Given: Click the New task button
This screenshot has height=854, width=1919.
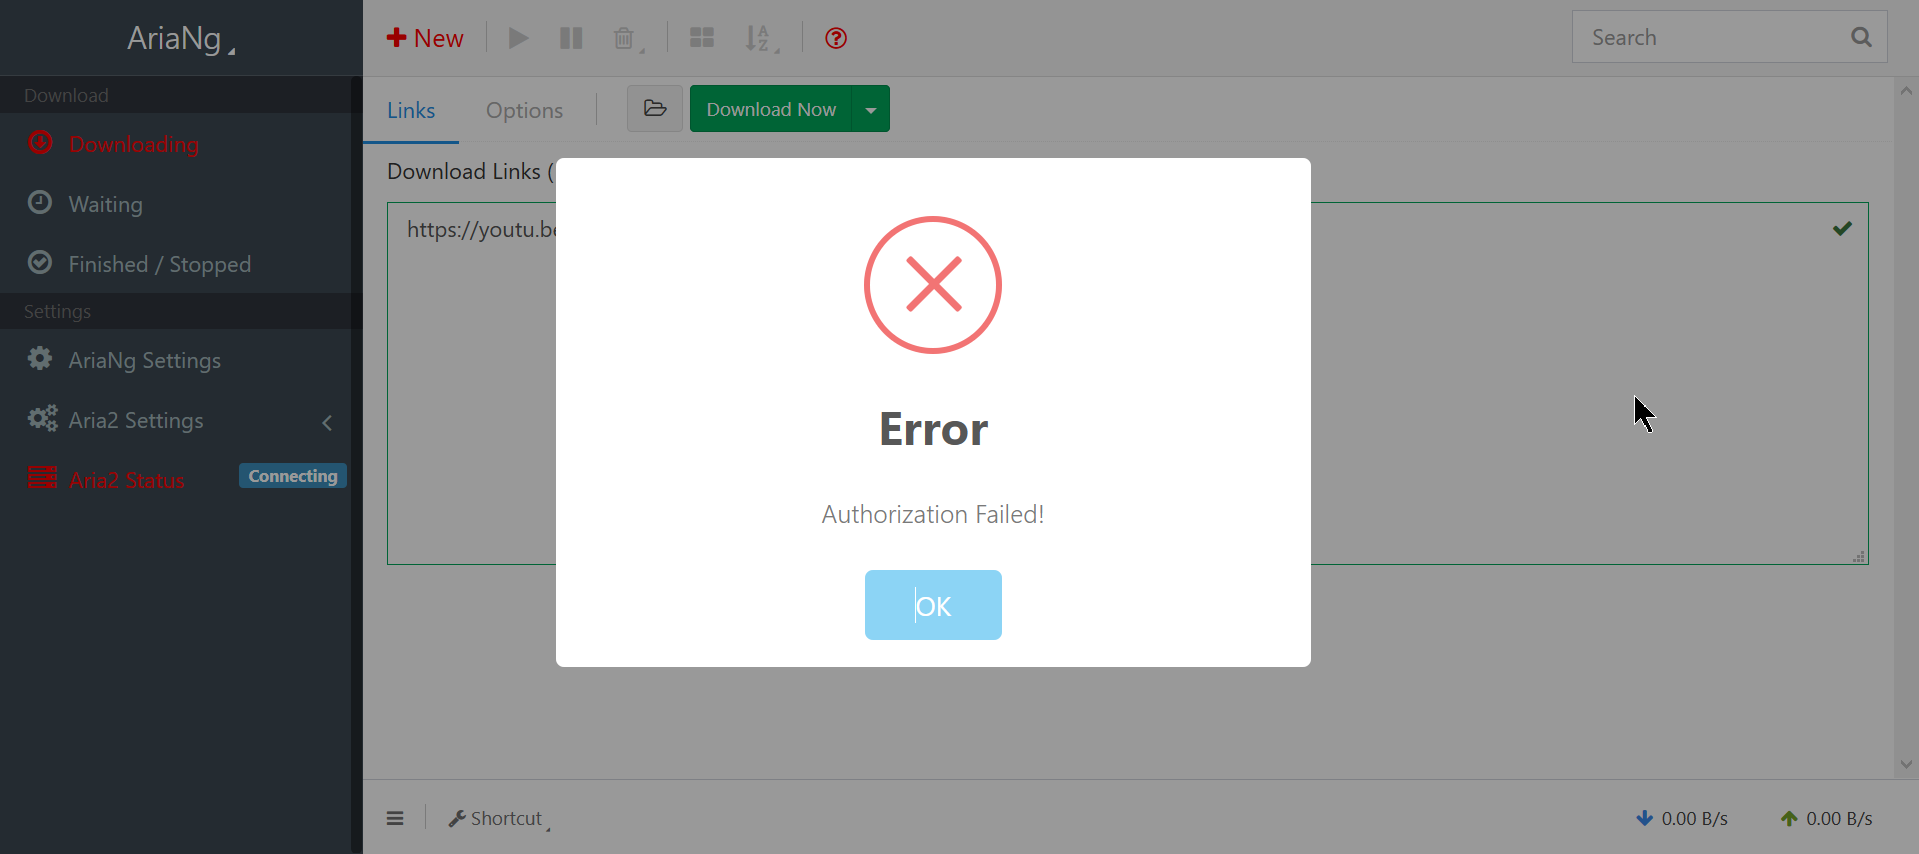Looking at the screenshot, I should click(425, 38).
